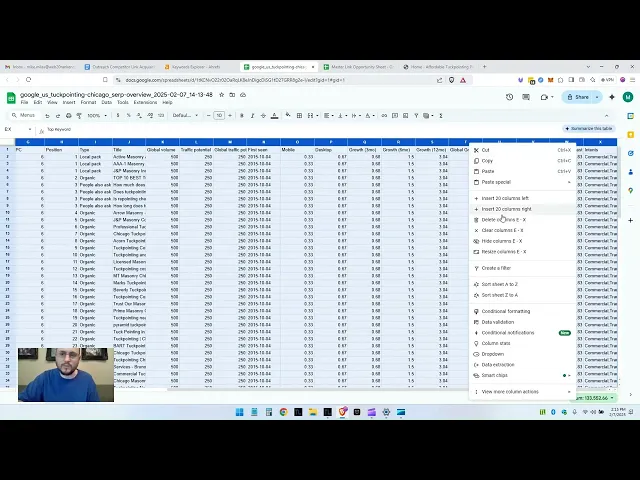Star this spreadsheet
The height and width of the screenshot is (480, 640).
click(222, 95)
